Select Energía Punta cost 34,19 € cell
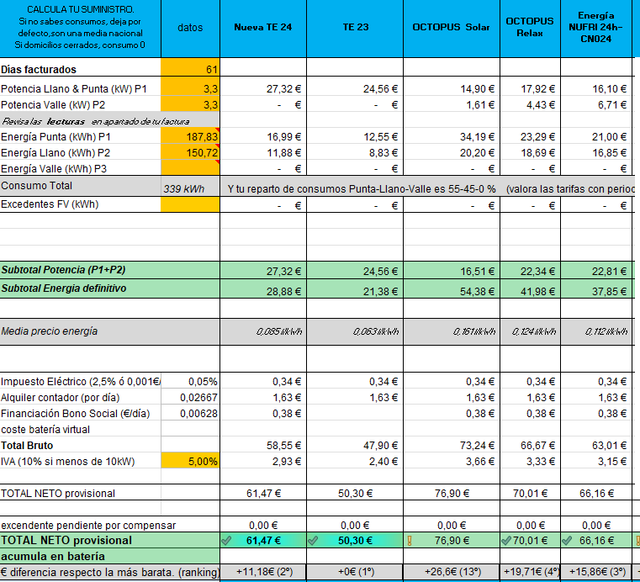640x582 pixels. (x=451, y=136)
